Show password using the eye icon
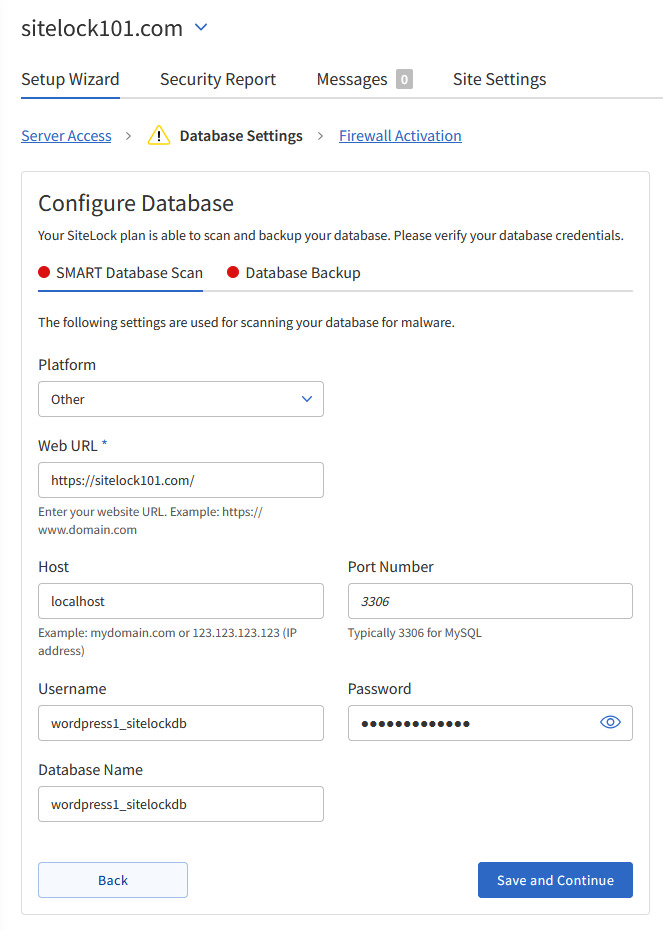The image size is (663, 930). 610,723
